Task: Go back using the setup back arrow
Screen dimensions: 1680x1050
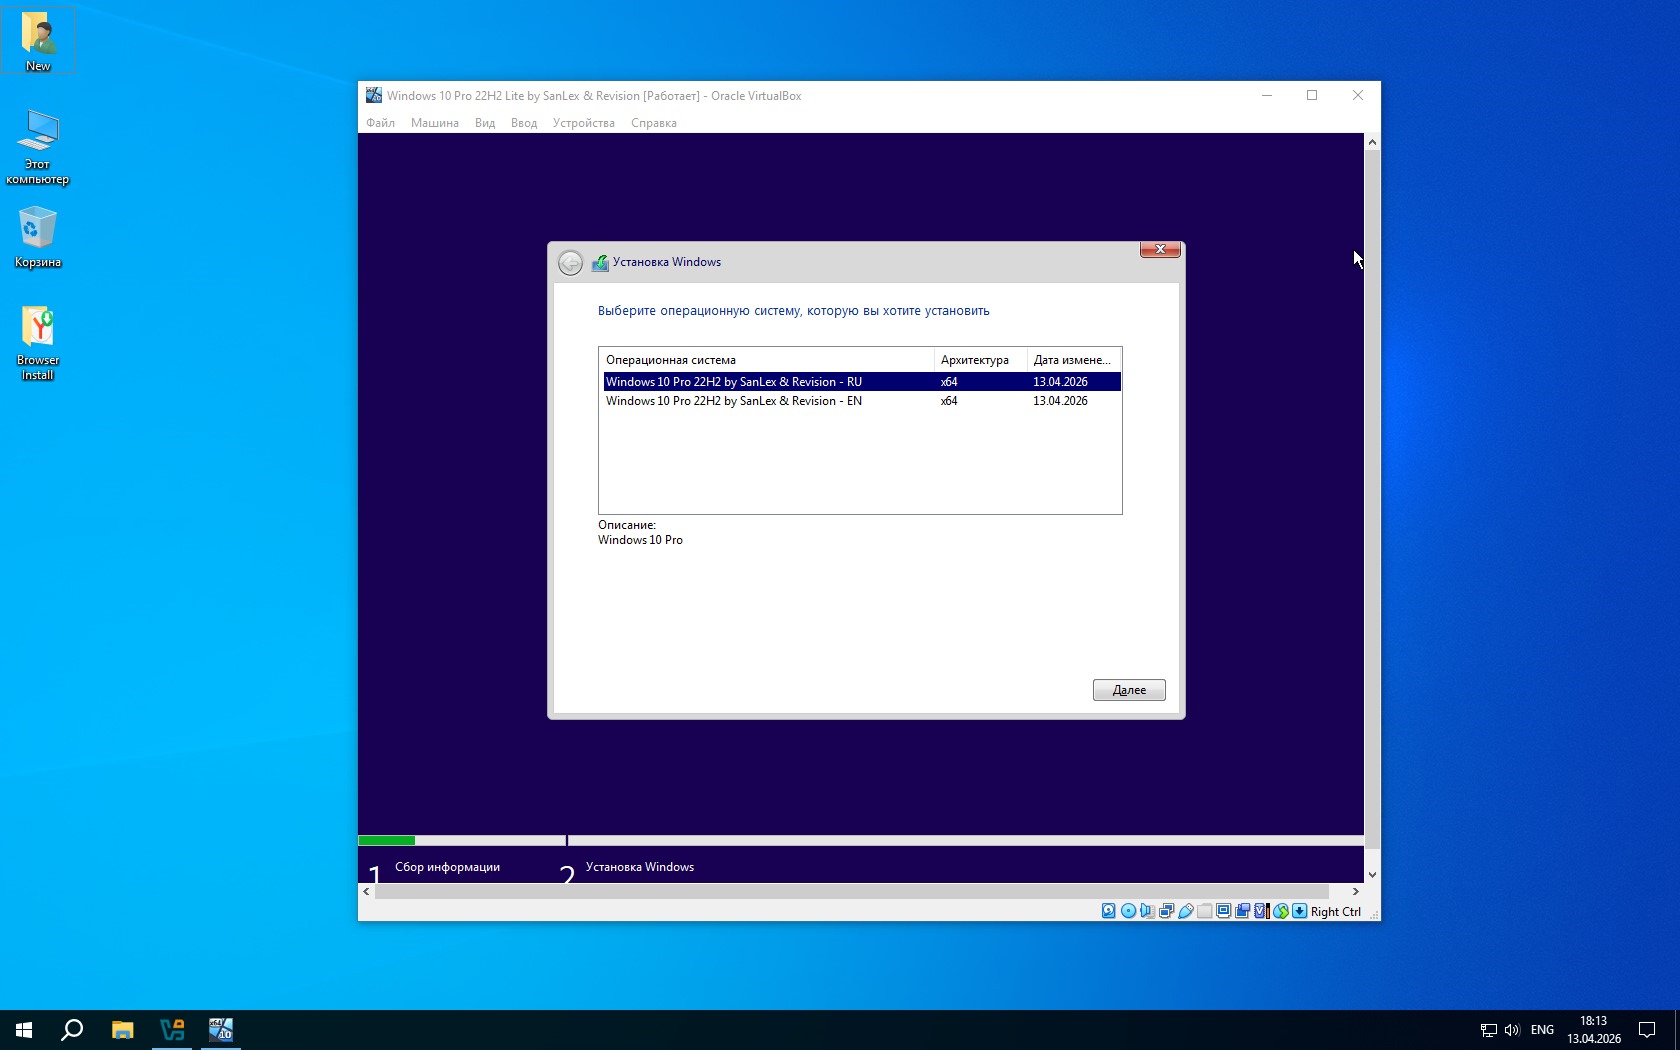Action: click(570, 263)
